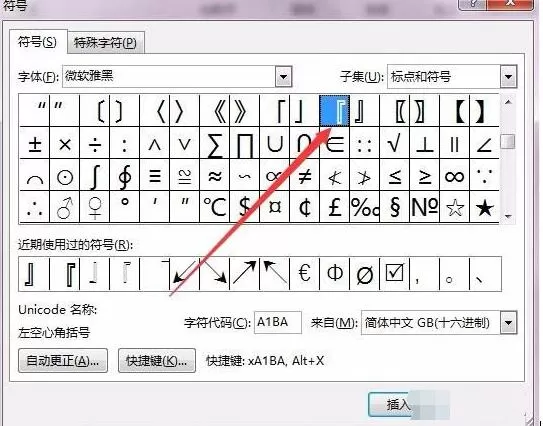543x426 pixels.
Task: Select the north-west arrow ↖ recent symbol
Action: tap(275, 274)
